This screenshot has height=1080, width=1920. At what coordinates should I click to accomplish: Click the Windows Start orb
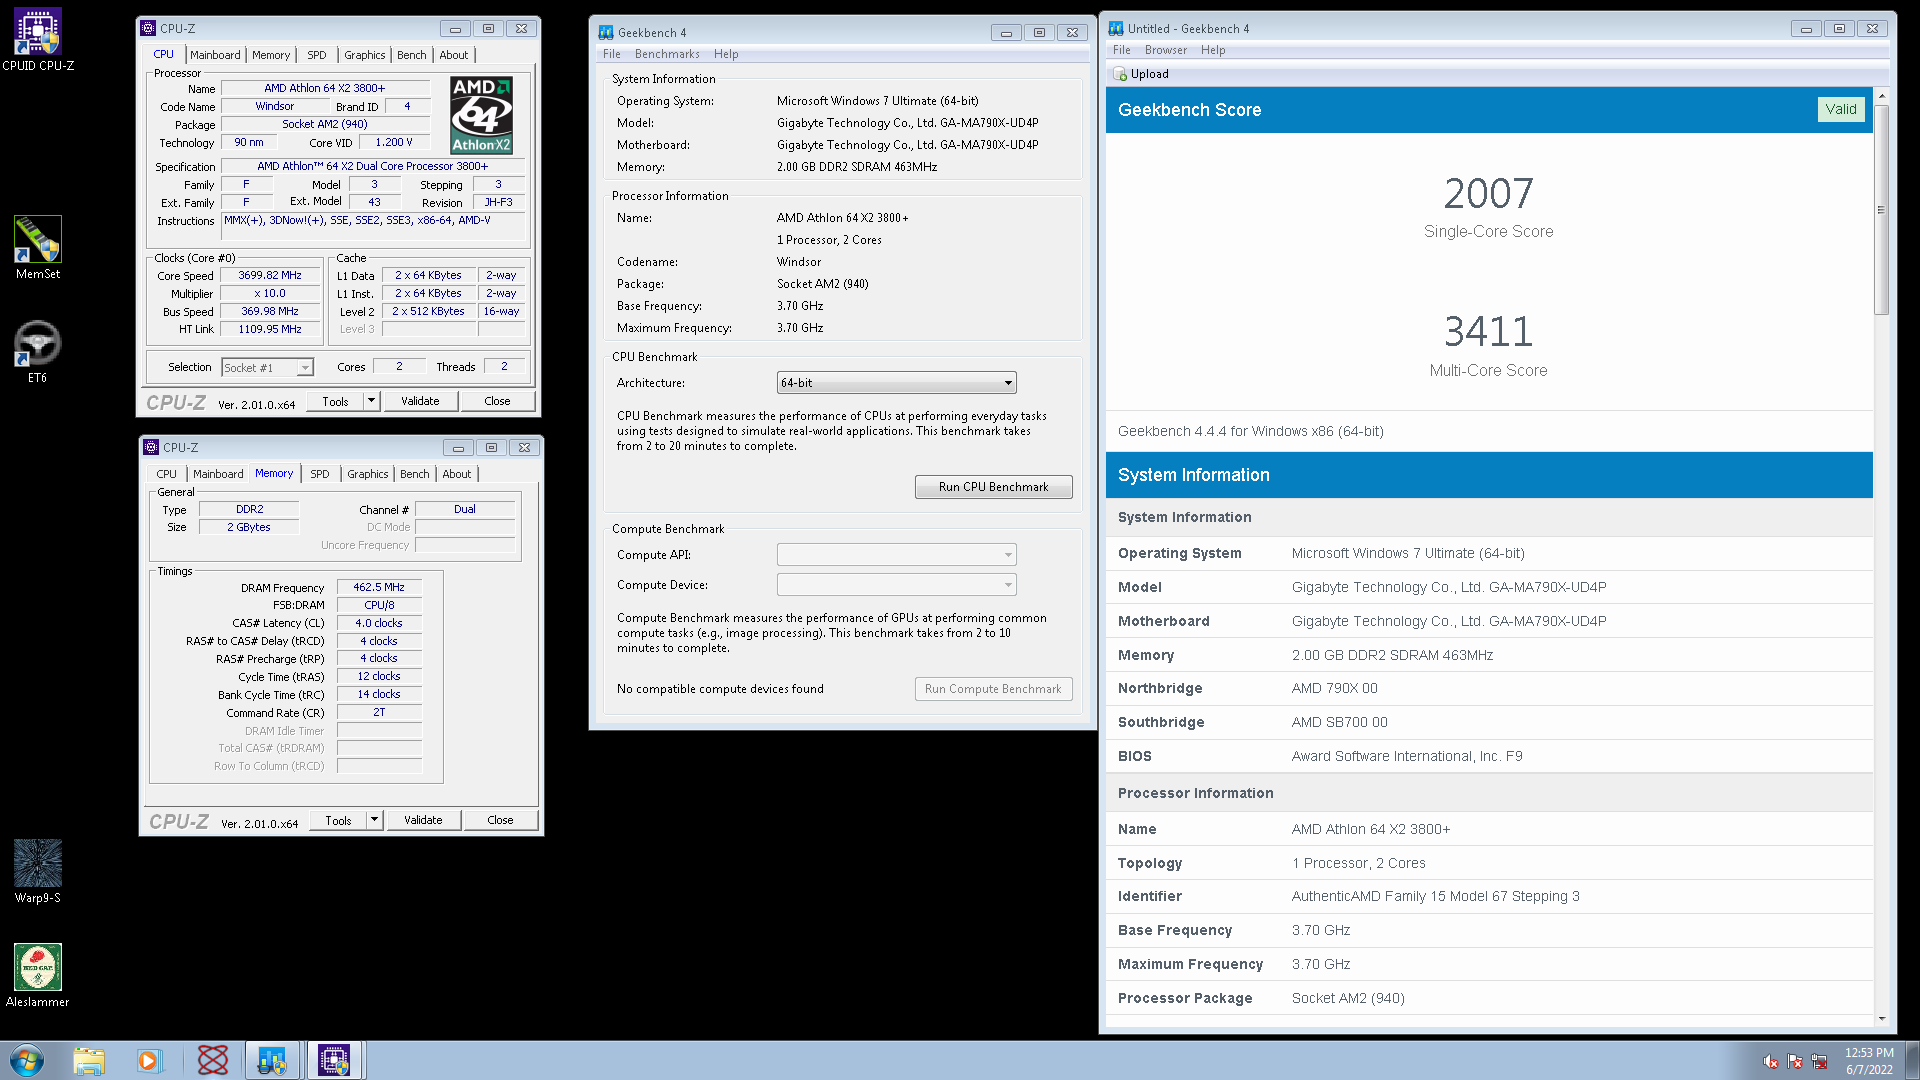click(27, 1060)
